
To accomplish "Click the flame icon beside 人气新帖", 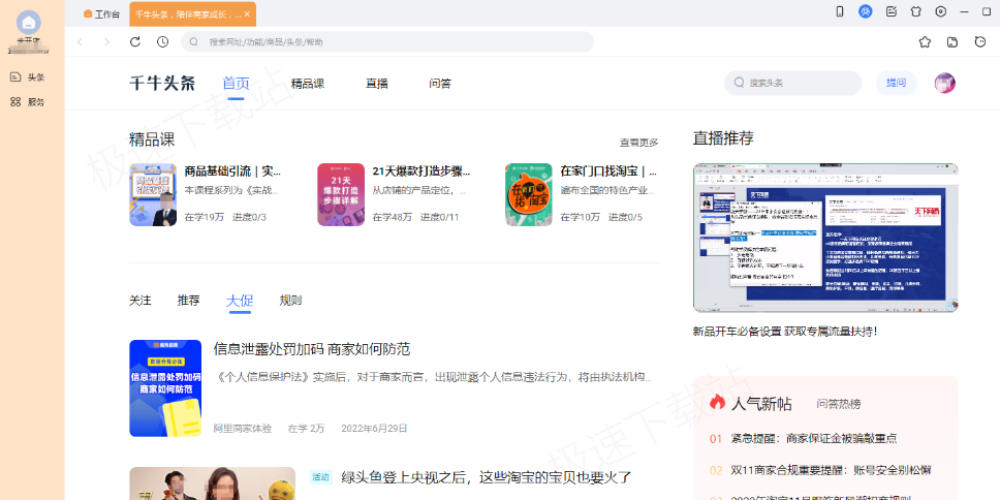I will (x=717, y=402).
